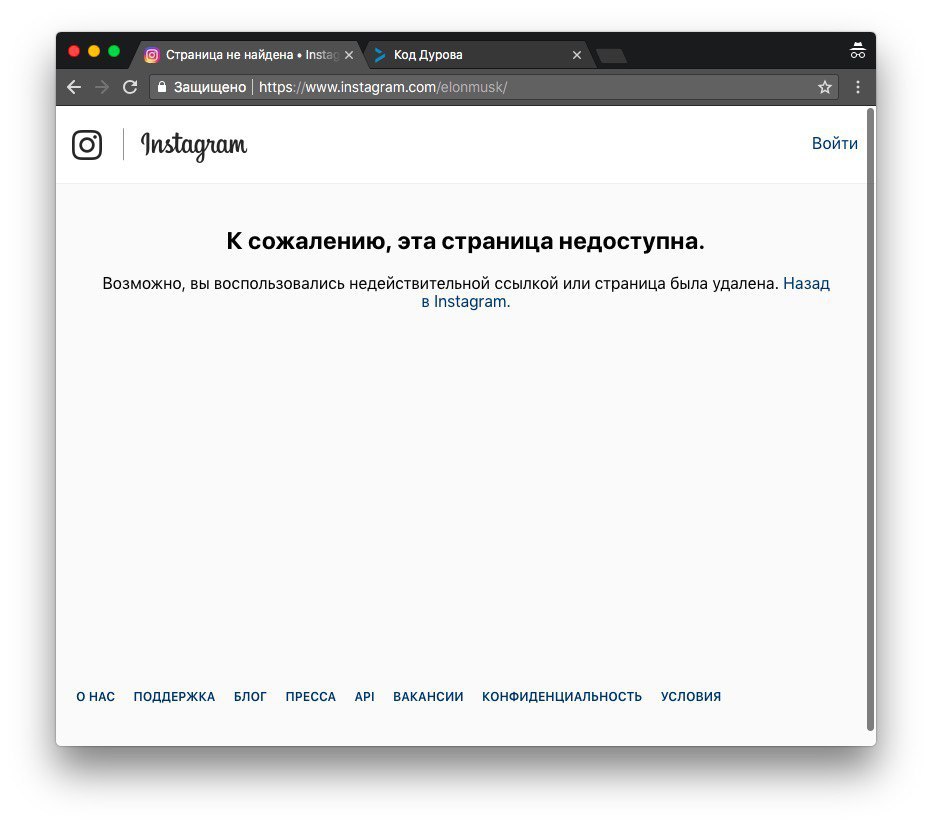This screenshot has height=826, width=932.
Task: Click the vertical page scrollbar
Action: tap(871, 419)
